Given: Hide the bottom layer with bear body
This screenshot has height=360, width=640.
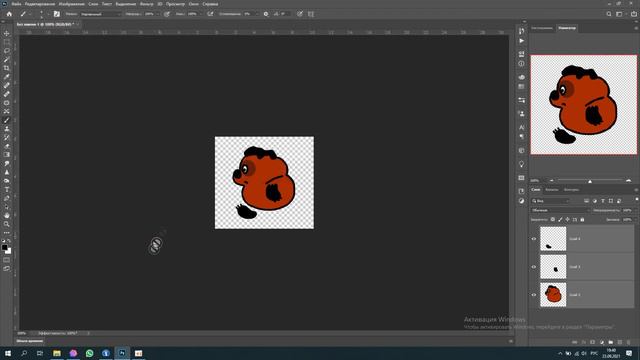Looking at the screenshot, I should pyautogui.click(x=533, y=295).
